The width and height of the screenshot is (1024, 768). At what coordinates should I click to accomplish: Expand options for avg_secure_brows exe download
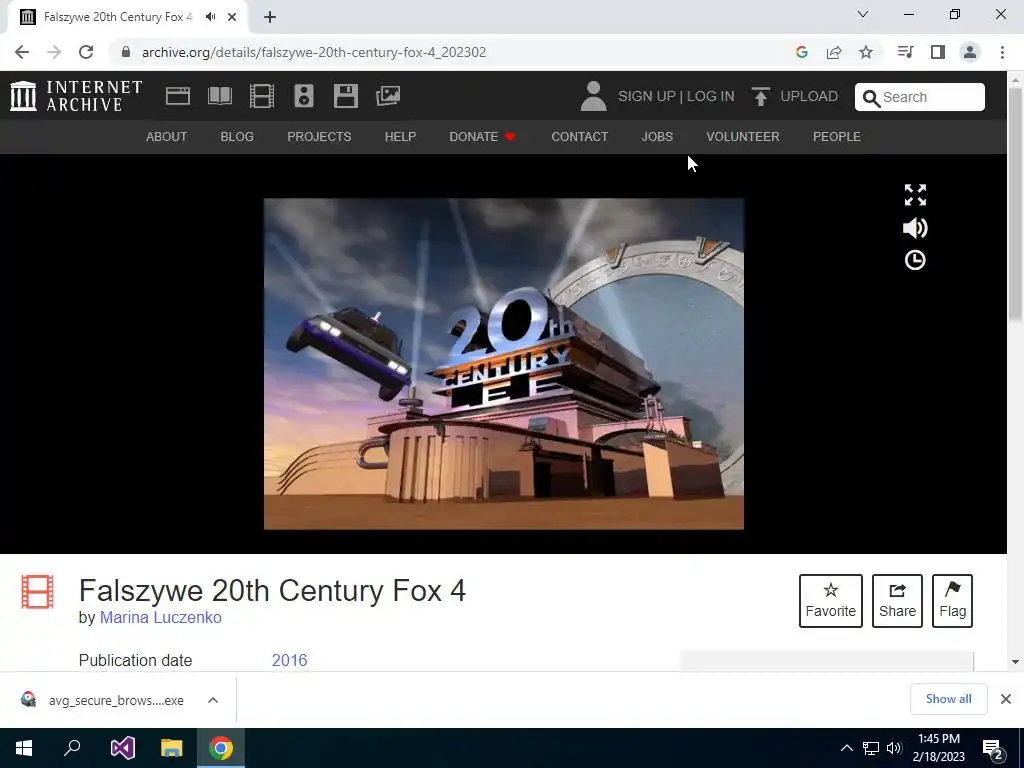click(213, 700)
